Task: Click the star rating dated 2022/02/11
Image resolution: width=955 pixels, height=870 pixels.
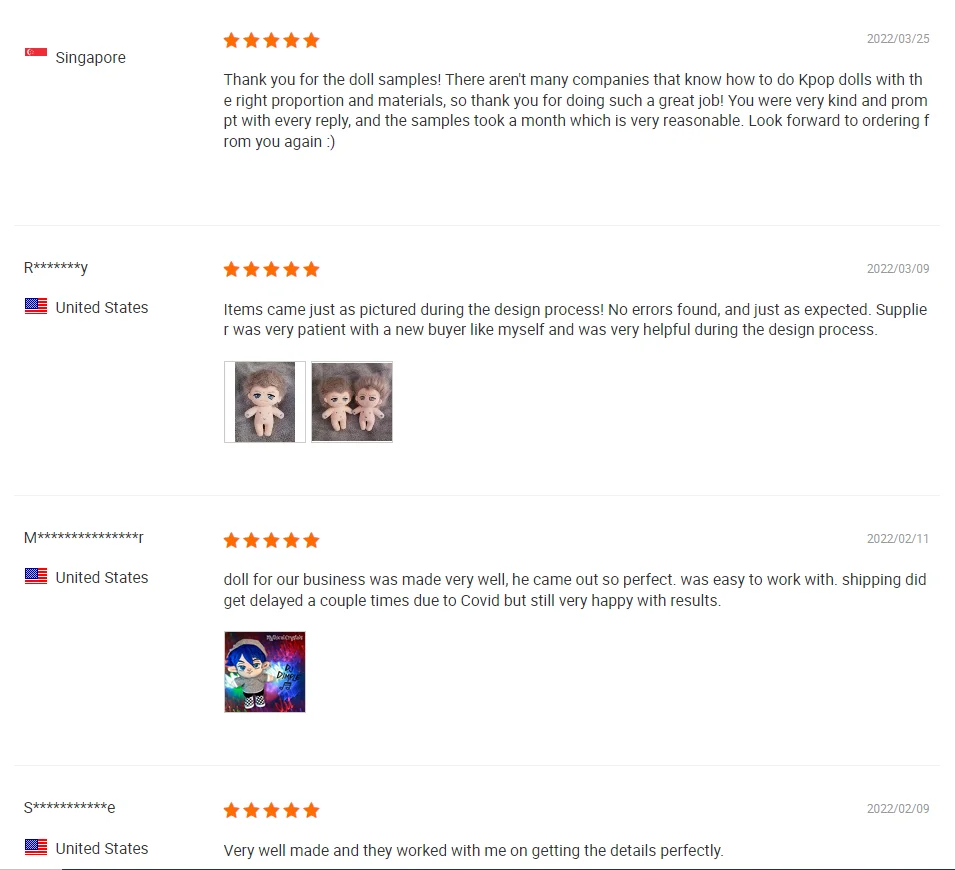Action: click(271, 540)
